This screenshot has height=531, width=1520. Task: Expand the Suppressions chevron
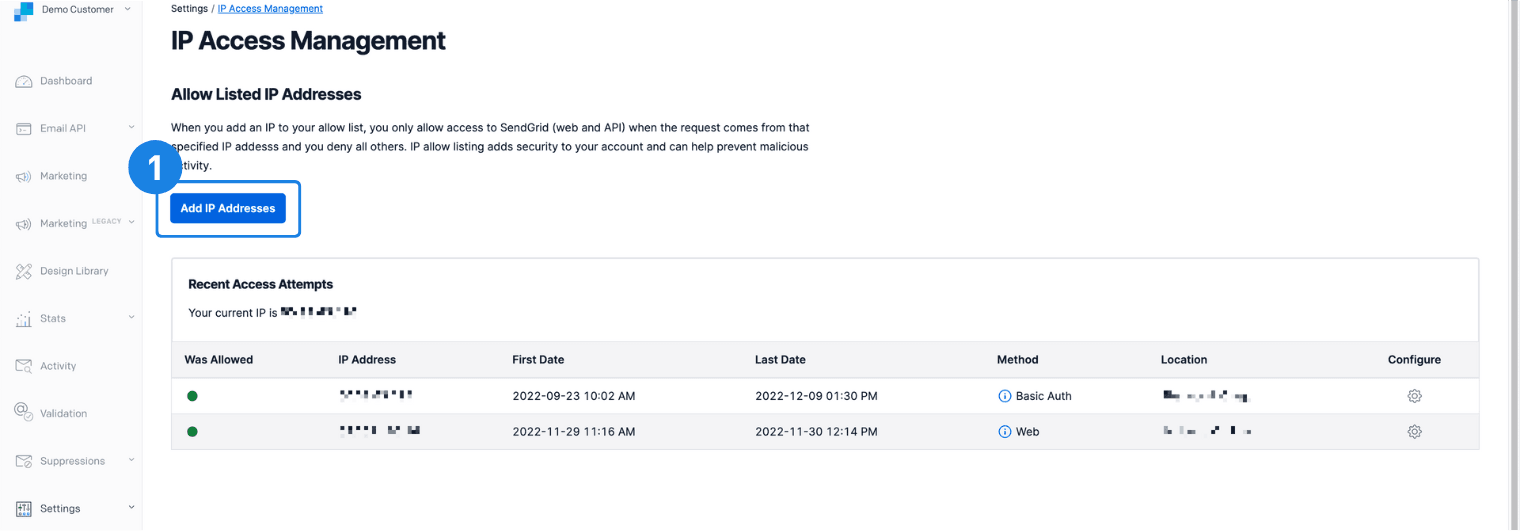tap(131, 460)
